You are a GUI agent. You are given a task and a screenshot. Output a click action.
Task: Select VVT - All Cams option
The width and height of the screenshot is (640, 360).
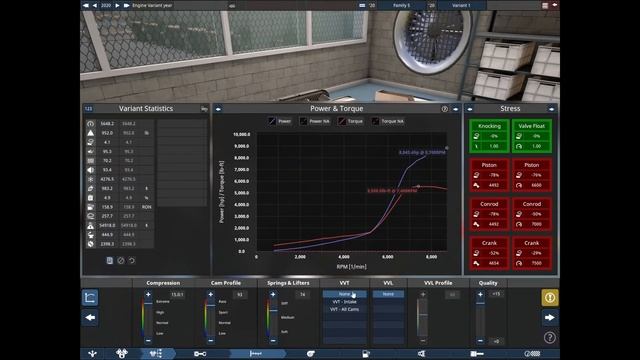[344, 309]
